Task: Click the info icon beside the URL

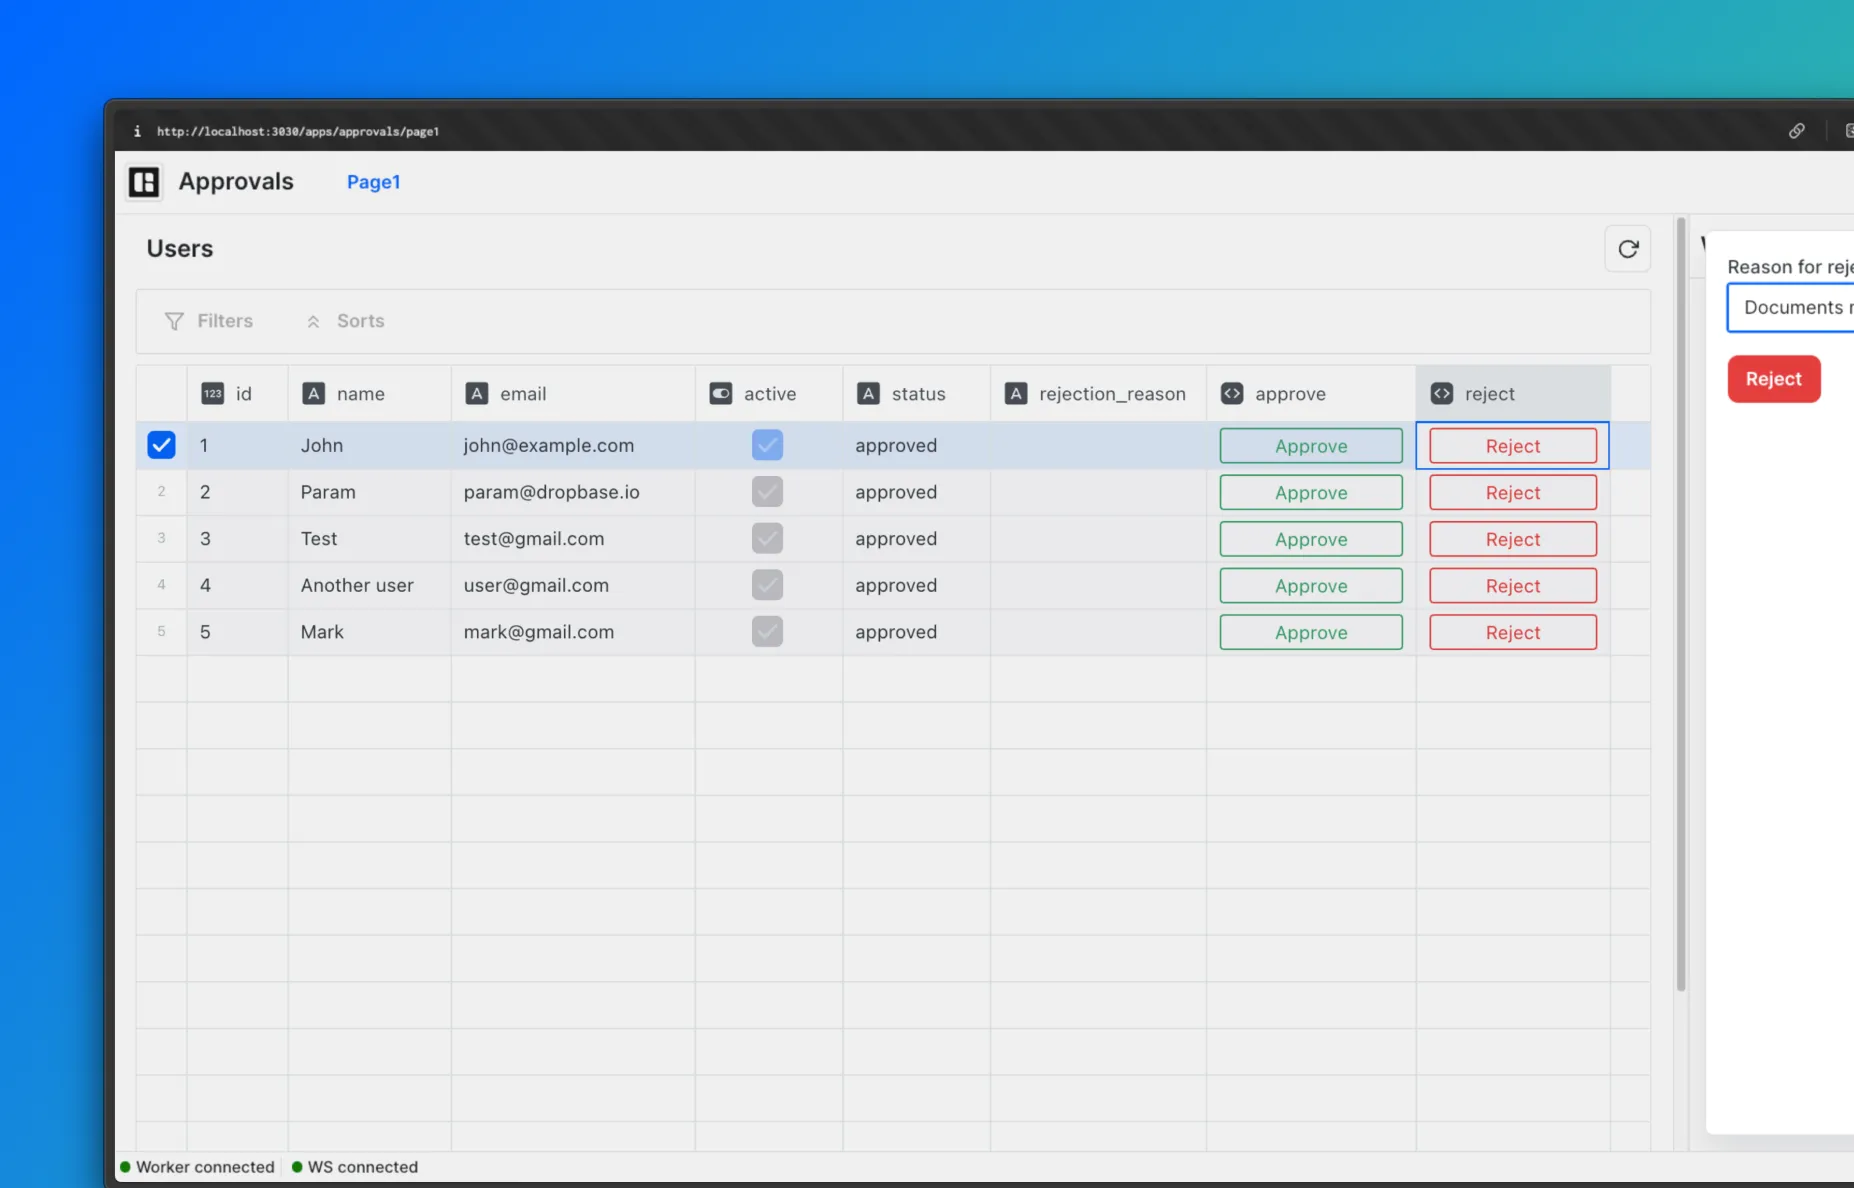Action: (x=137, y=131)
